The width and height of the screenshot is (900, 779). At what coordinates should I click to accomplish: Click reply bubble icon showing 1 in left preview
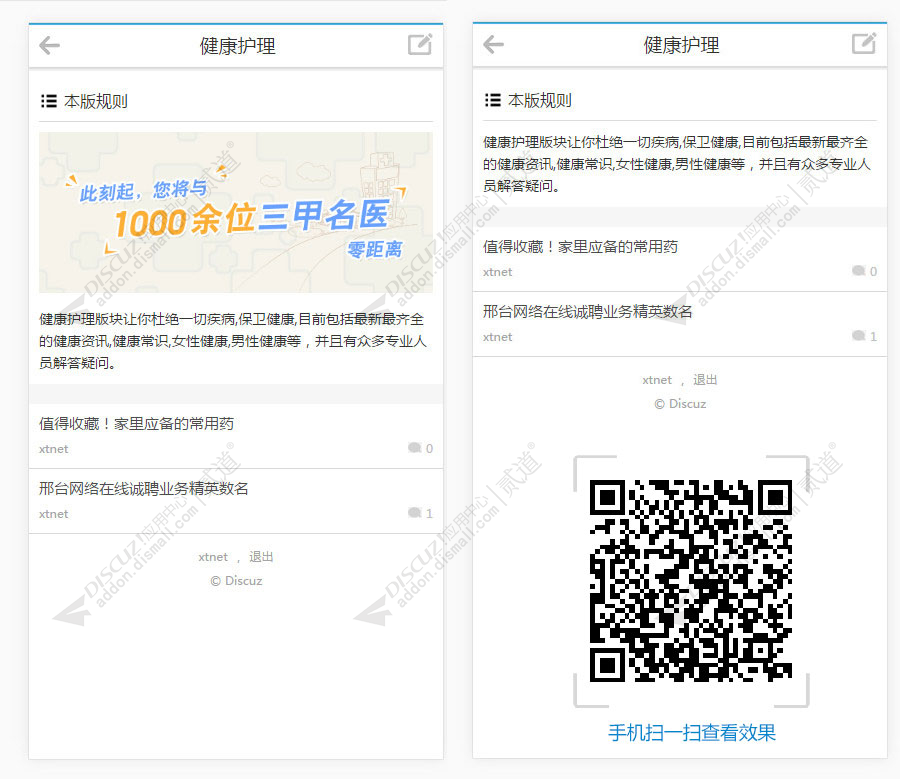(x=414, y=513)
